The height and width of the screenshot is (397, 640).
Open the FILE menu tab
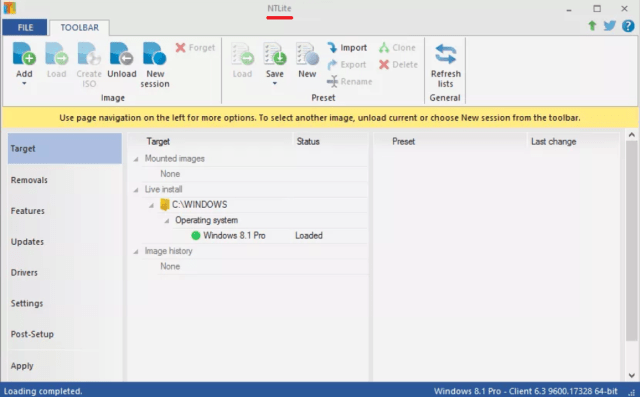[x=25, y=27]
